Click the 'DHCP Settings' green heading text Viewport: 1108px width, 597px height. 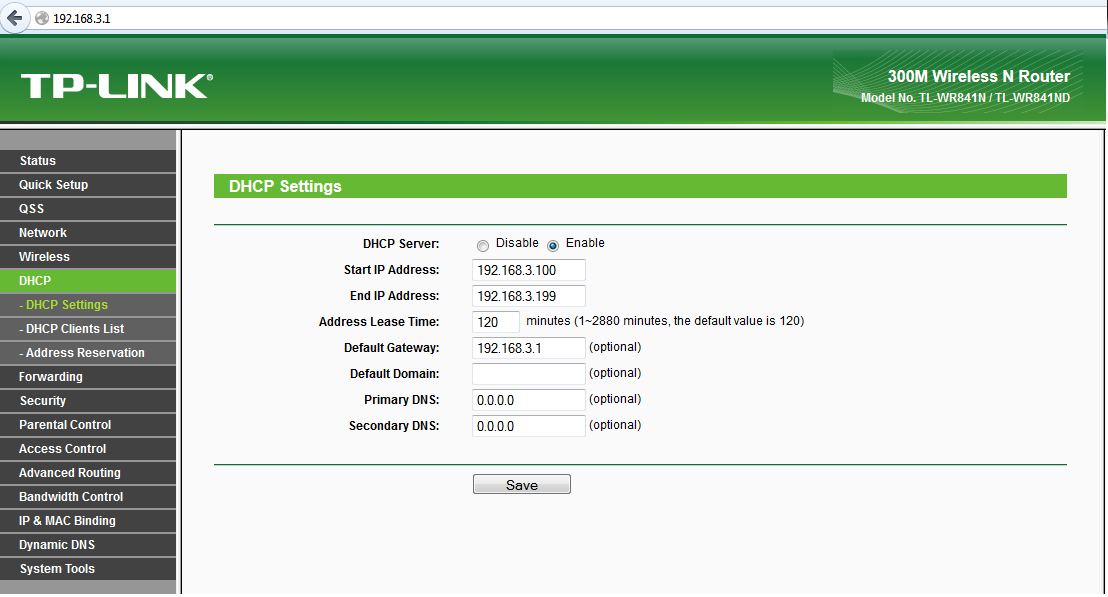tap(285, 187)
